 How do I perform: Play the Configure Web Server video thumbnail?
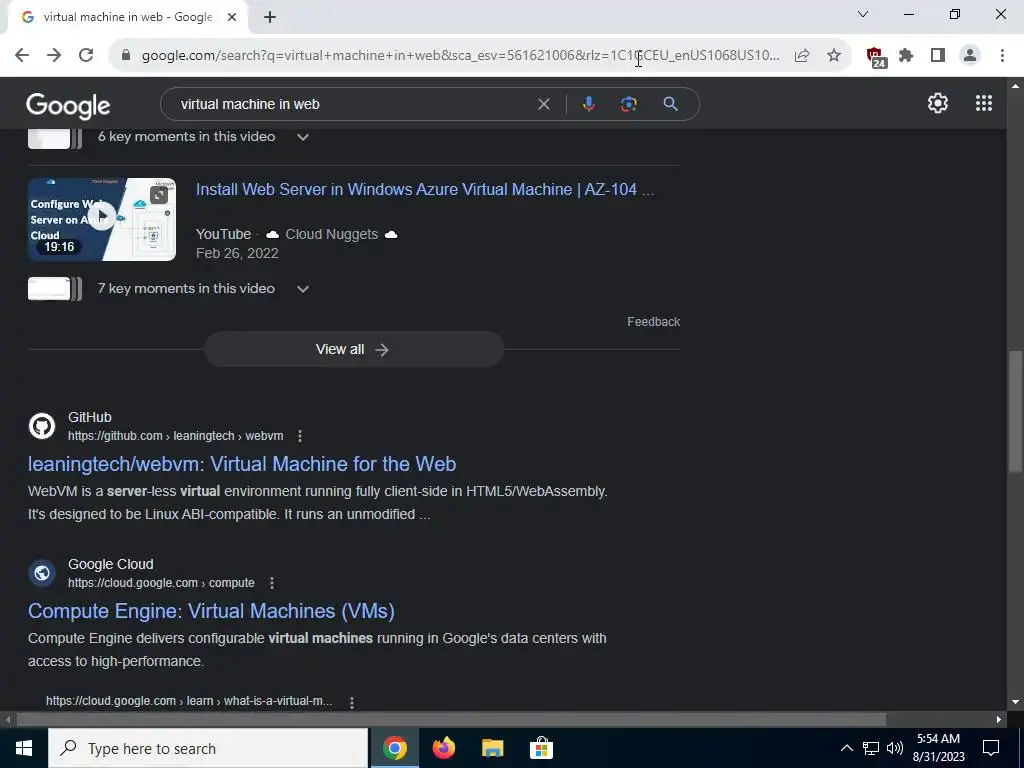tap(102, 219)
